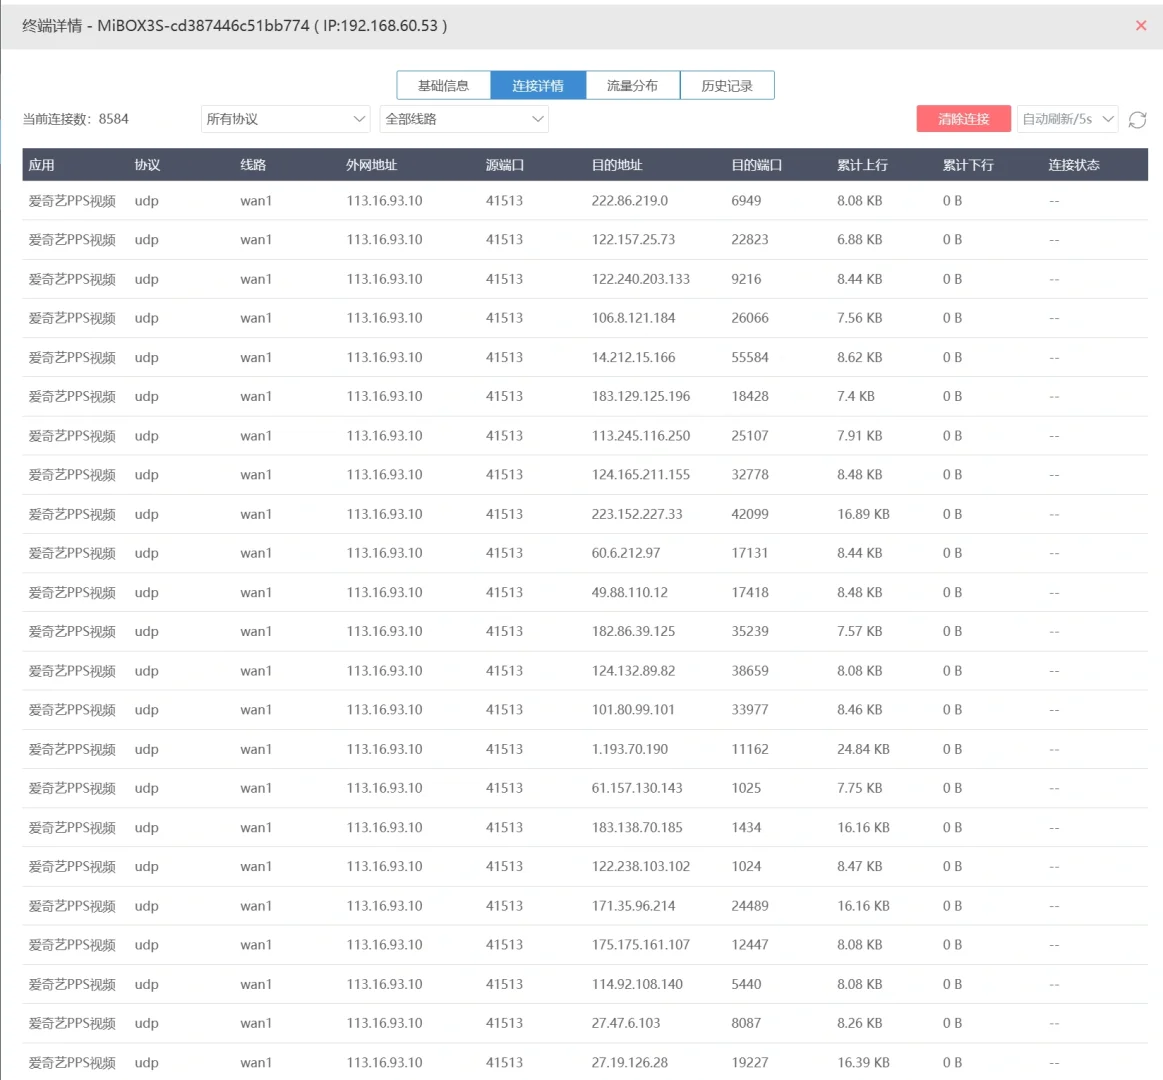
Task: Click upload value 24.84 KB
Action: click(863, 749)
